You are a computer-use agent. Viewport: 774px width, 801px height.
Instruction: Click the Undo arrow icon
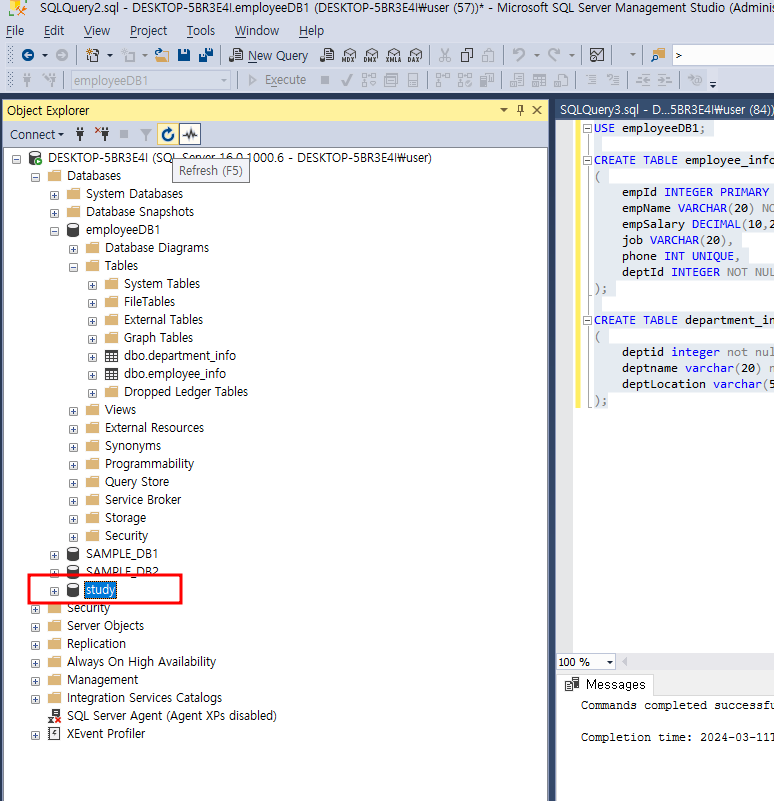click(x=519, y=55)
